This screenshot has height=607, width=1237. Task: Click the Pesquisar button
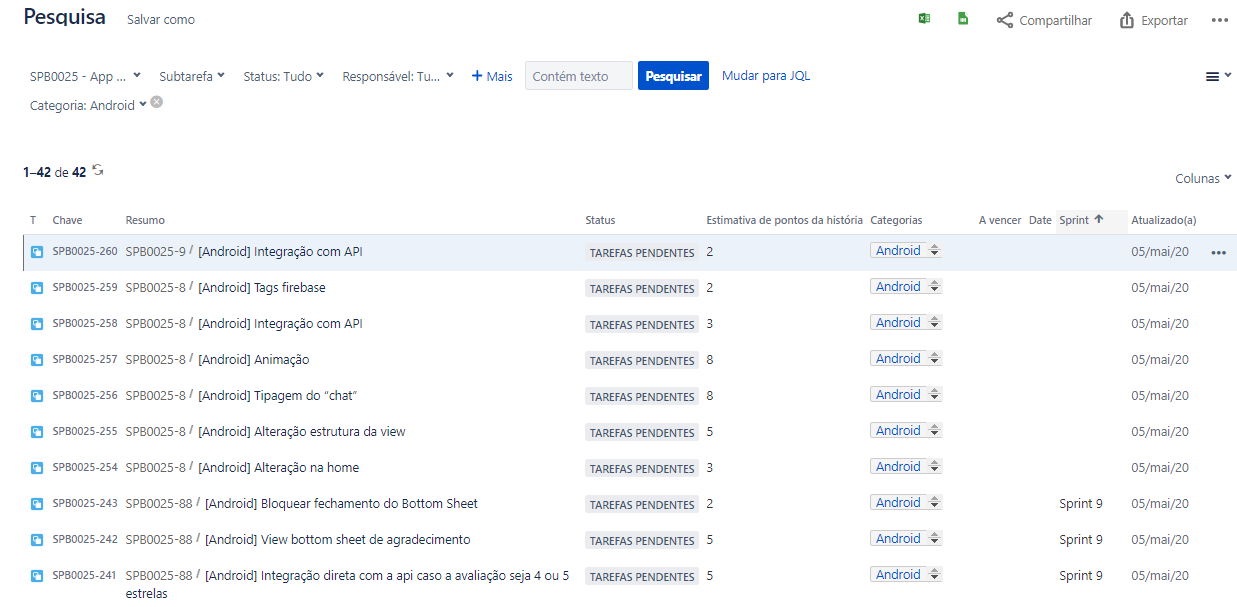click(x=673, y=76)
